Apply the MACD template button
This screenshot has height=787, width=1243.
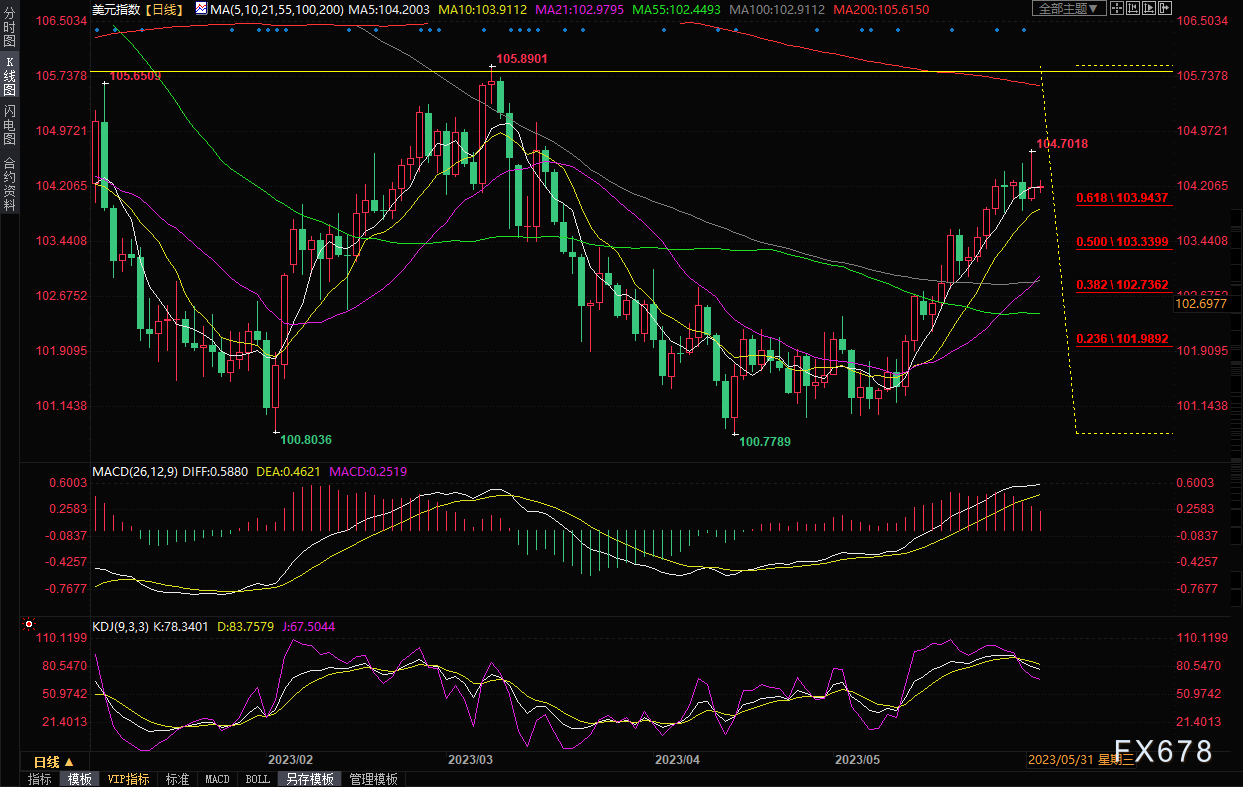(217, 779)
